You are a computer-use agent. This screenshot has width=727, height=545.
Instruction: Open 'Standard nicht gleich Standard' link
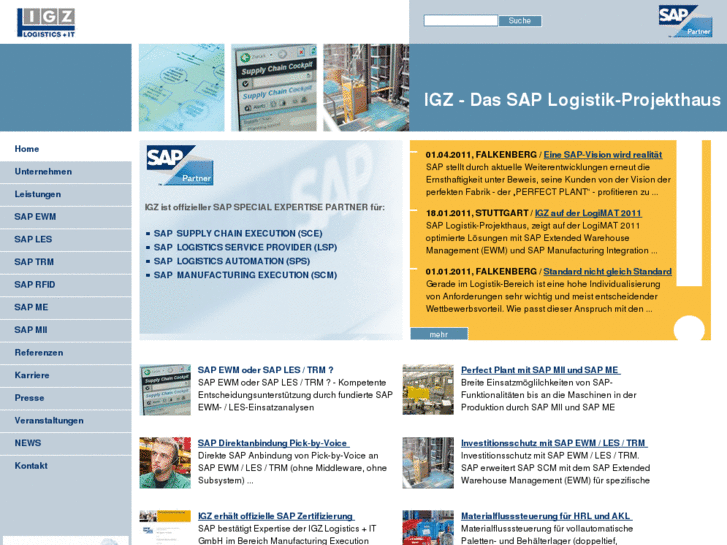[607, 272]
